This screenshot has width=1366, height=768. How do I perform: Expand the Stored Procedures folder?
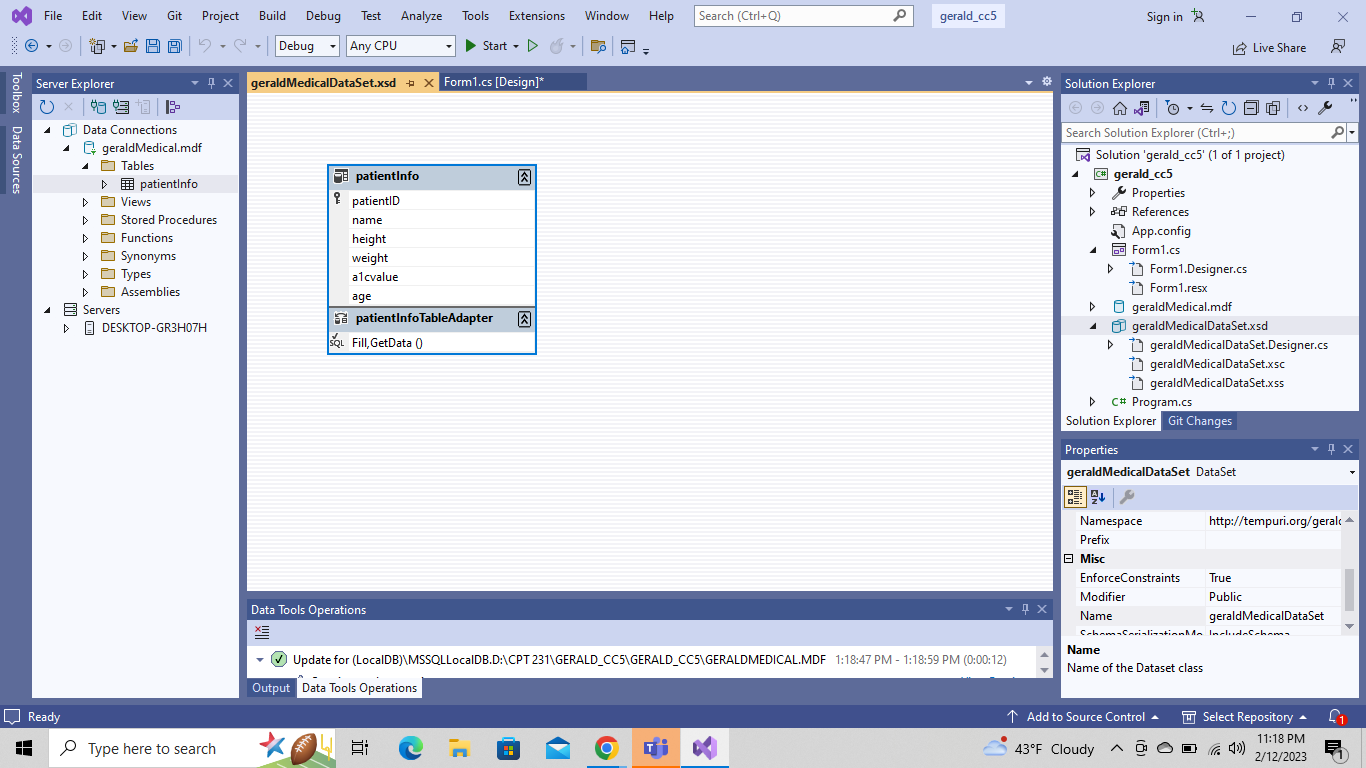pyautogui.click(x=84, y=219)
